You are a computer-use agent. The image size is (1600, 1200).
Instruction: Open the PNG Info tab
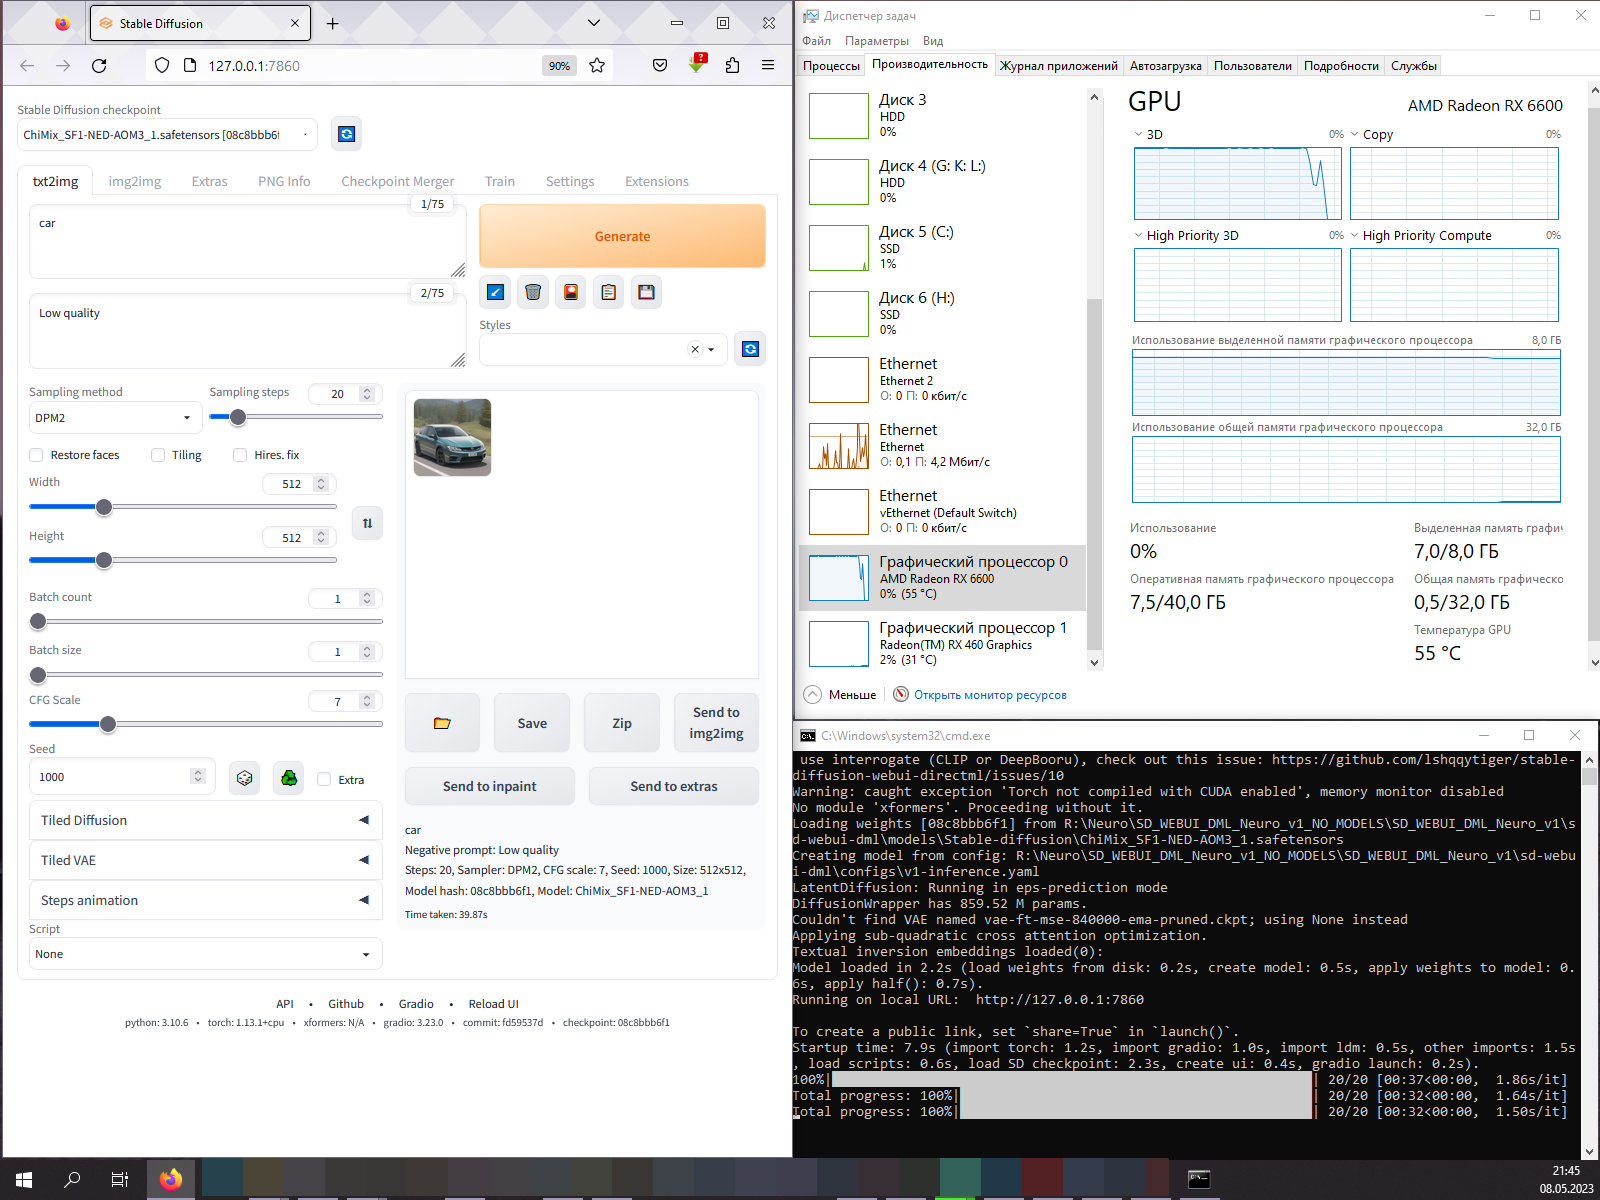284,181
